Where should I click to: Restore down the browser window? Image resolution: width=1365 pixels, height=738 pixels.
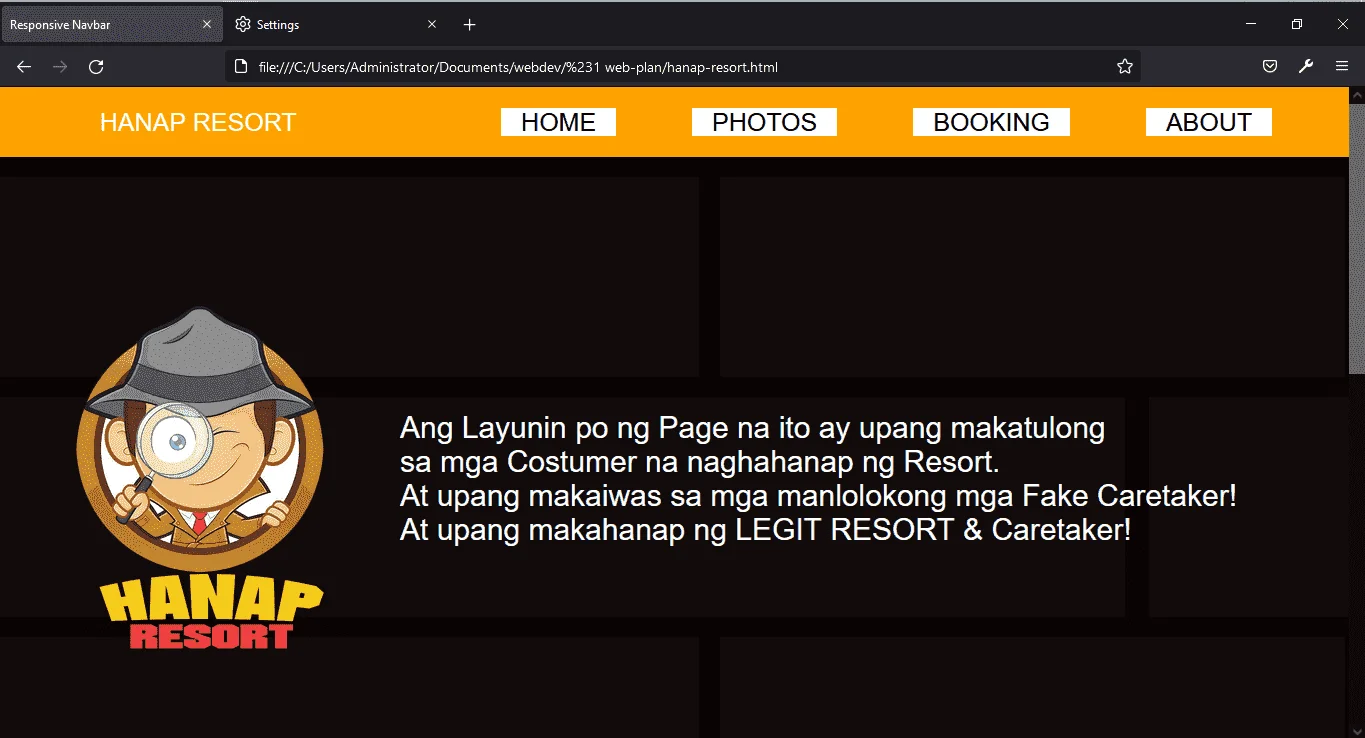coord(1297,24)
